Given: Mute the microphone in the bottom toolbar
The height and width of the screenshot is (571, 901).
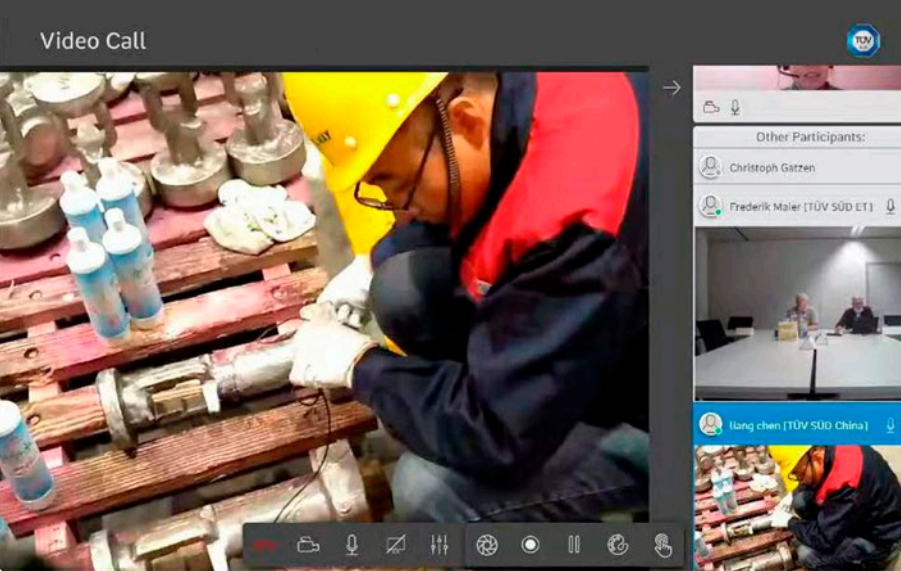Looking at the screenshot, I should (351, 545).
